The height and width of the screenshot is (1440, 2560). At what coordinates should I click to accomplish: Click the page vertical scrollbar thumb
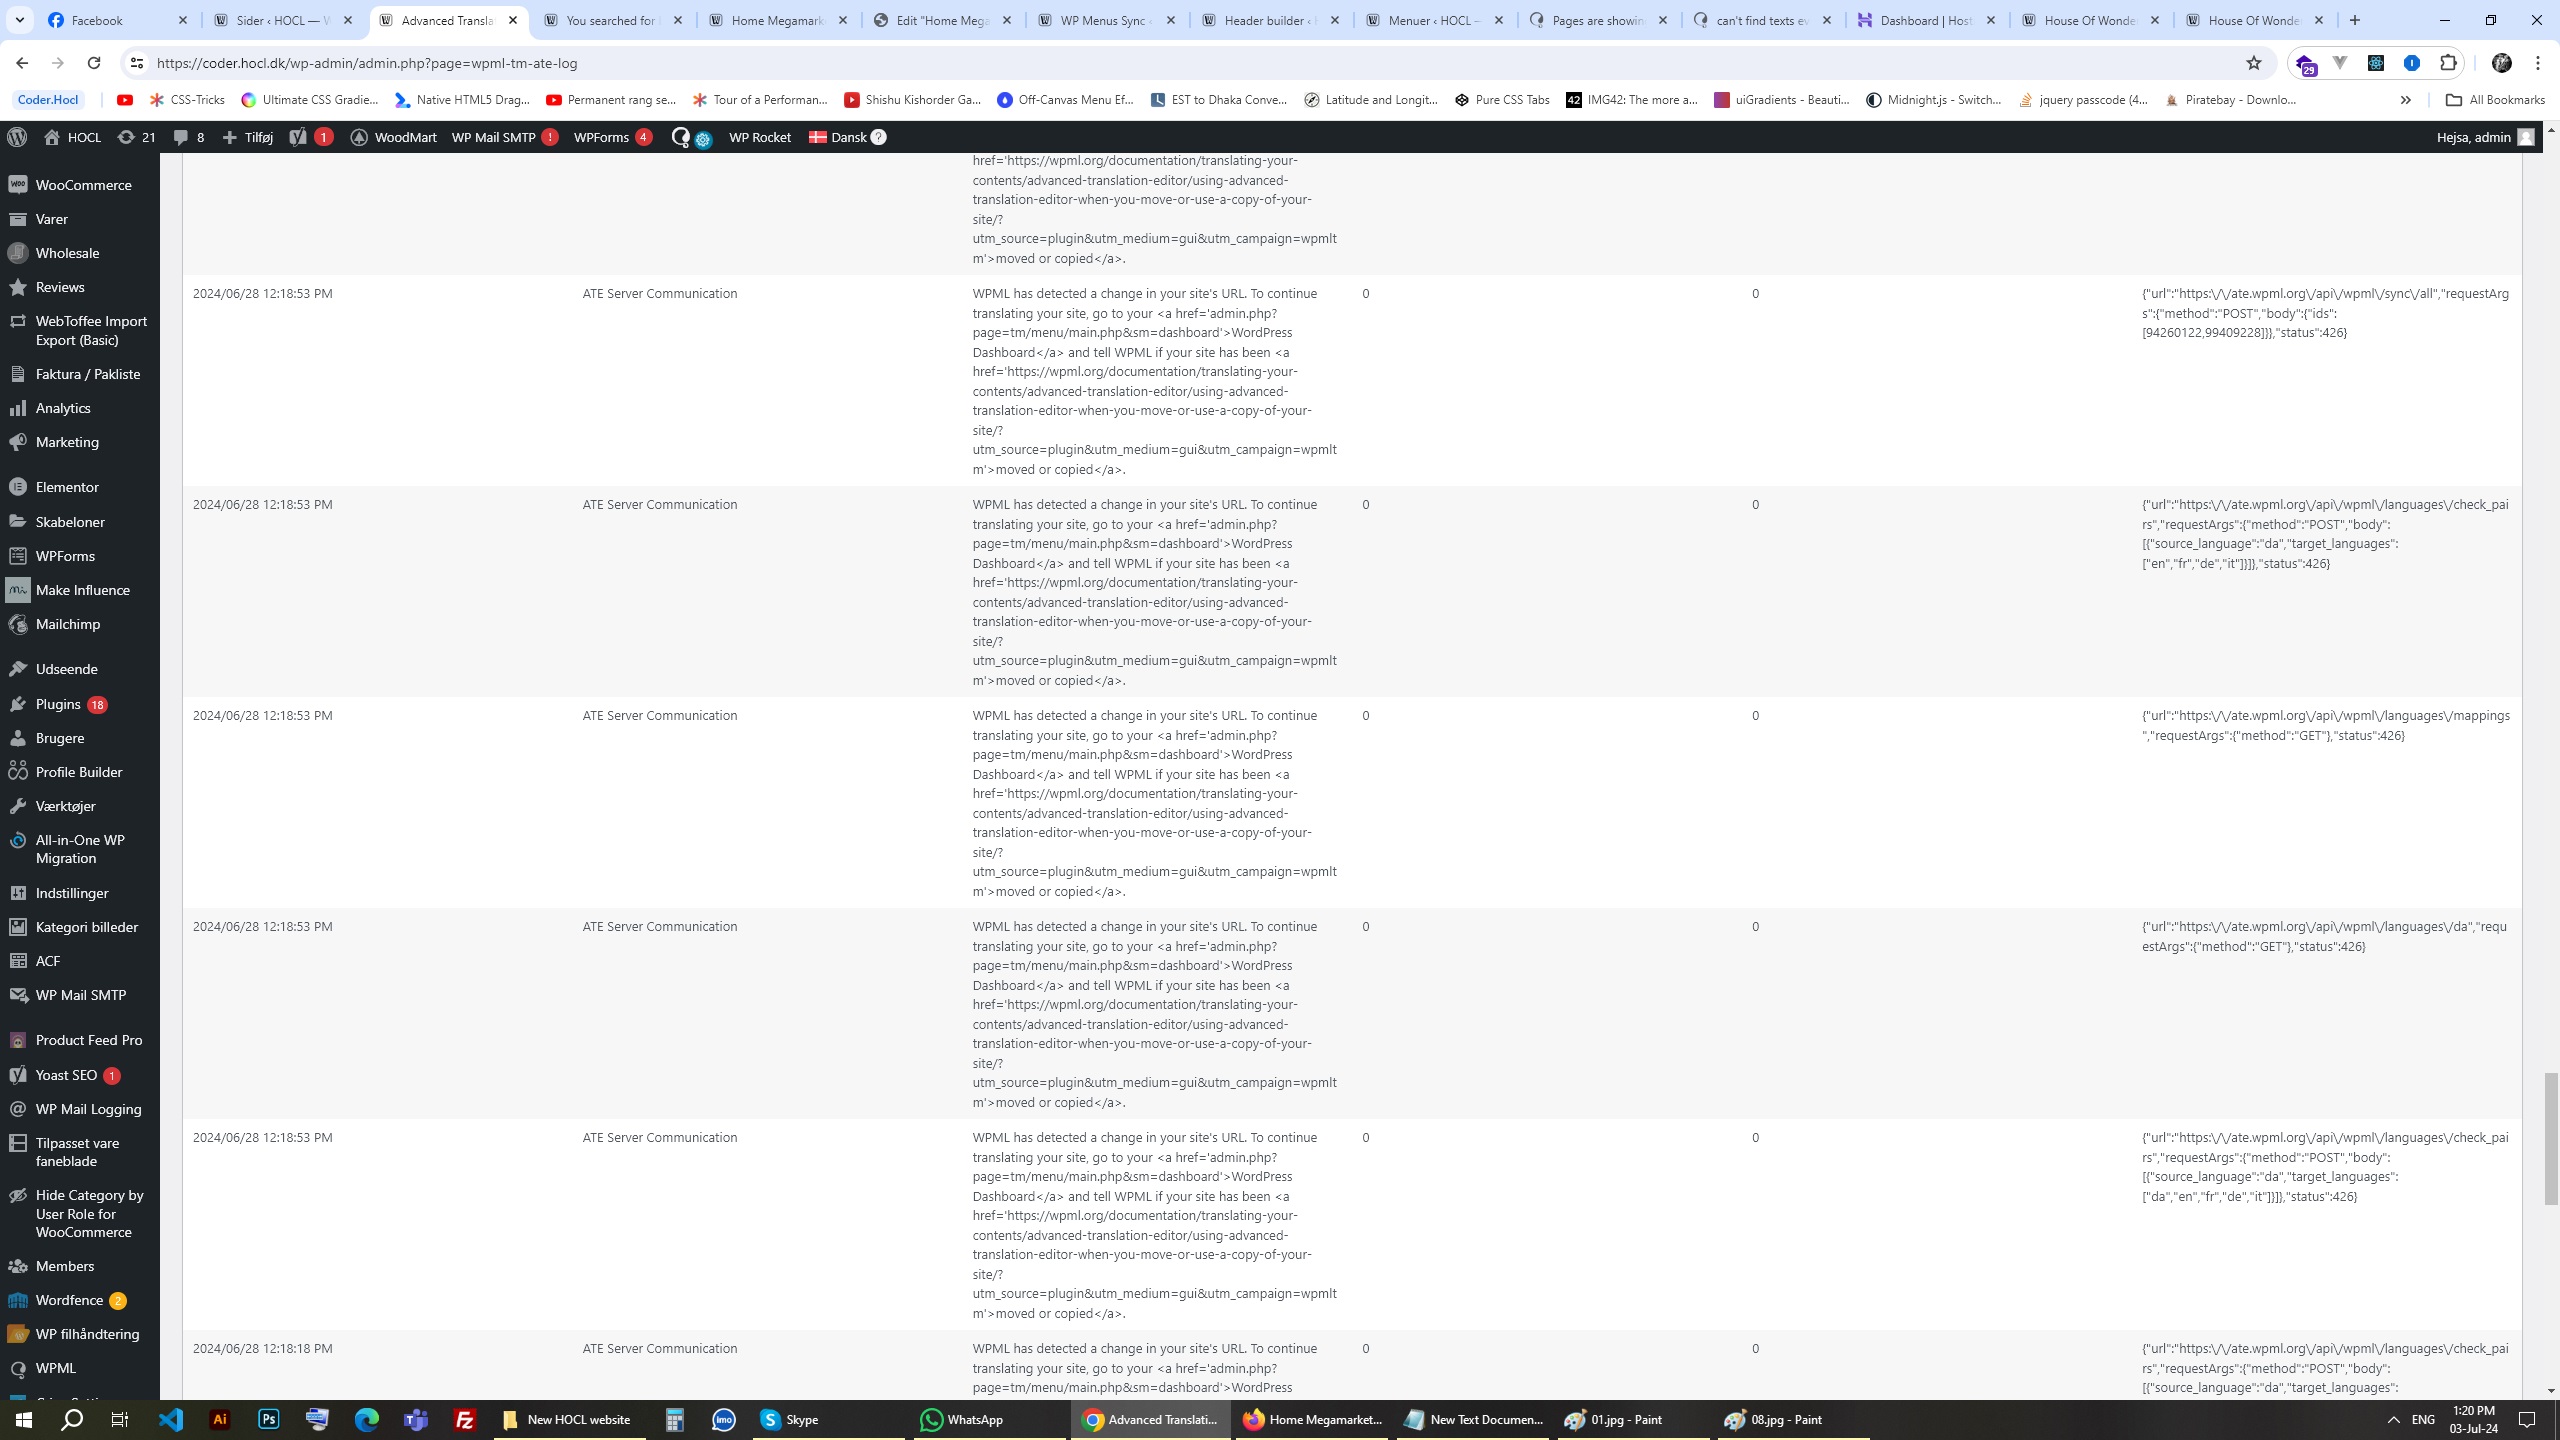pos(2550,1139)
